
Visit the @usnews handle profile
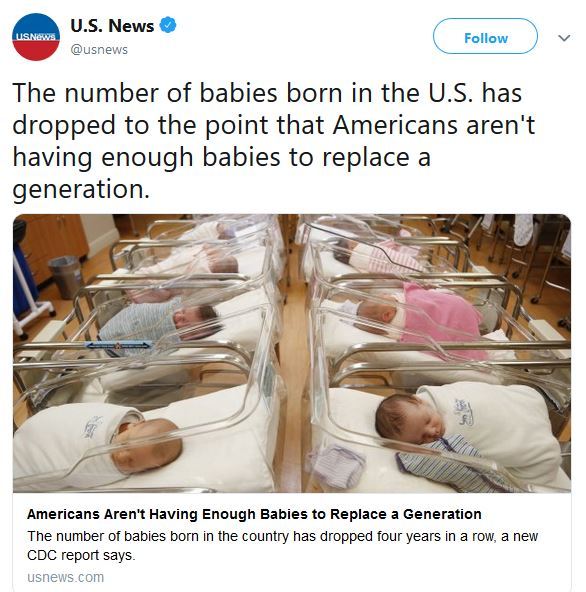[99, 50]
